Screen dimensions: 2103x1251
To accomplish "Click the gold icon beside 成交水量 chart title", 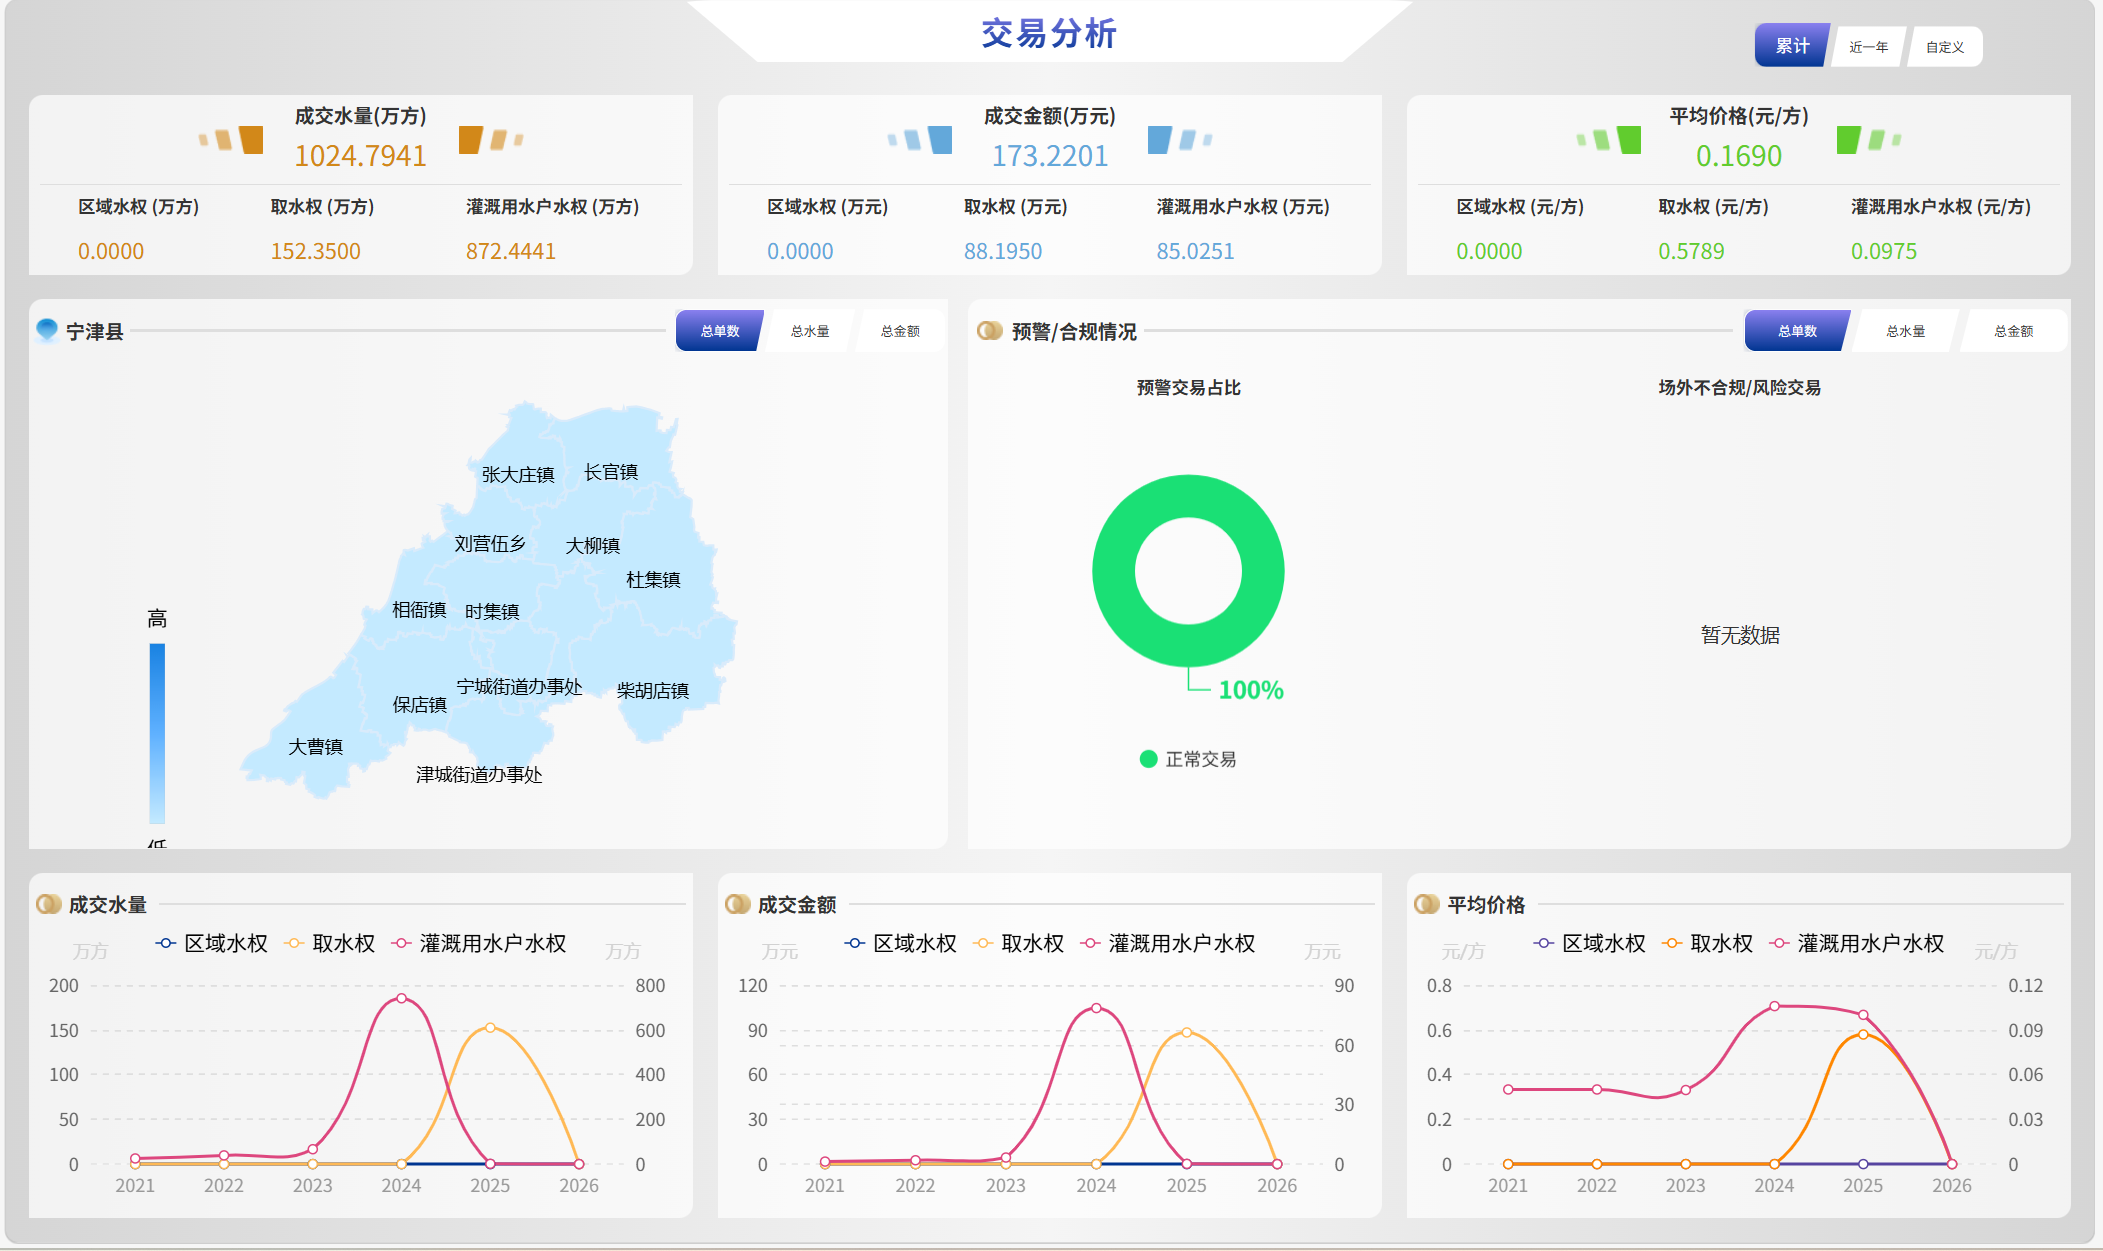I will [48, 904].
